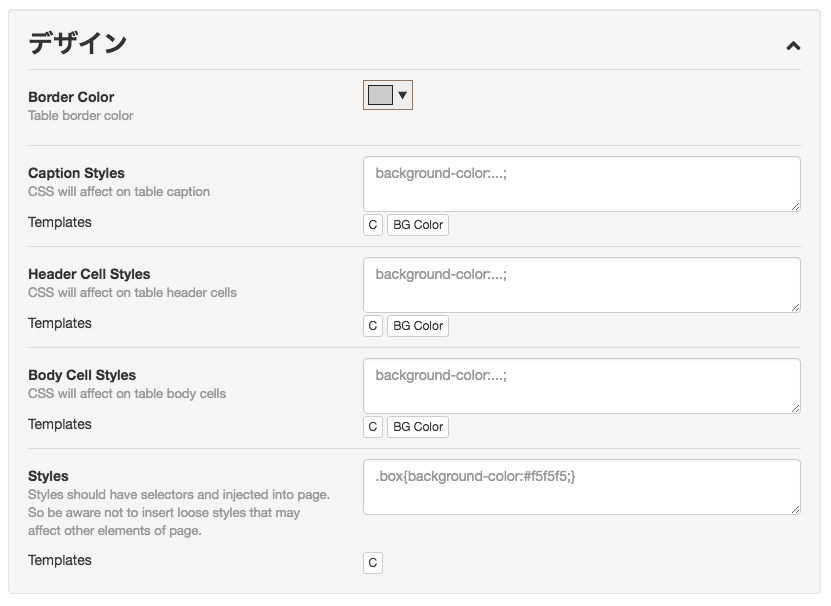Apply BG Color template to Body Cell Styles
The height and width of the screenshot is (606, 831).
(418, 427)
